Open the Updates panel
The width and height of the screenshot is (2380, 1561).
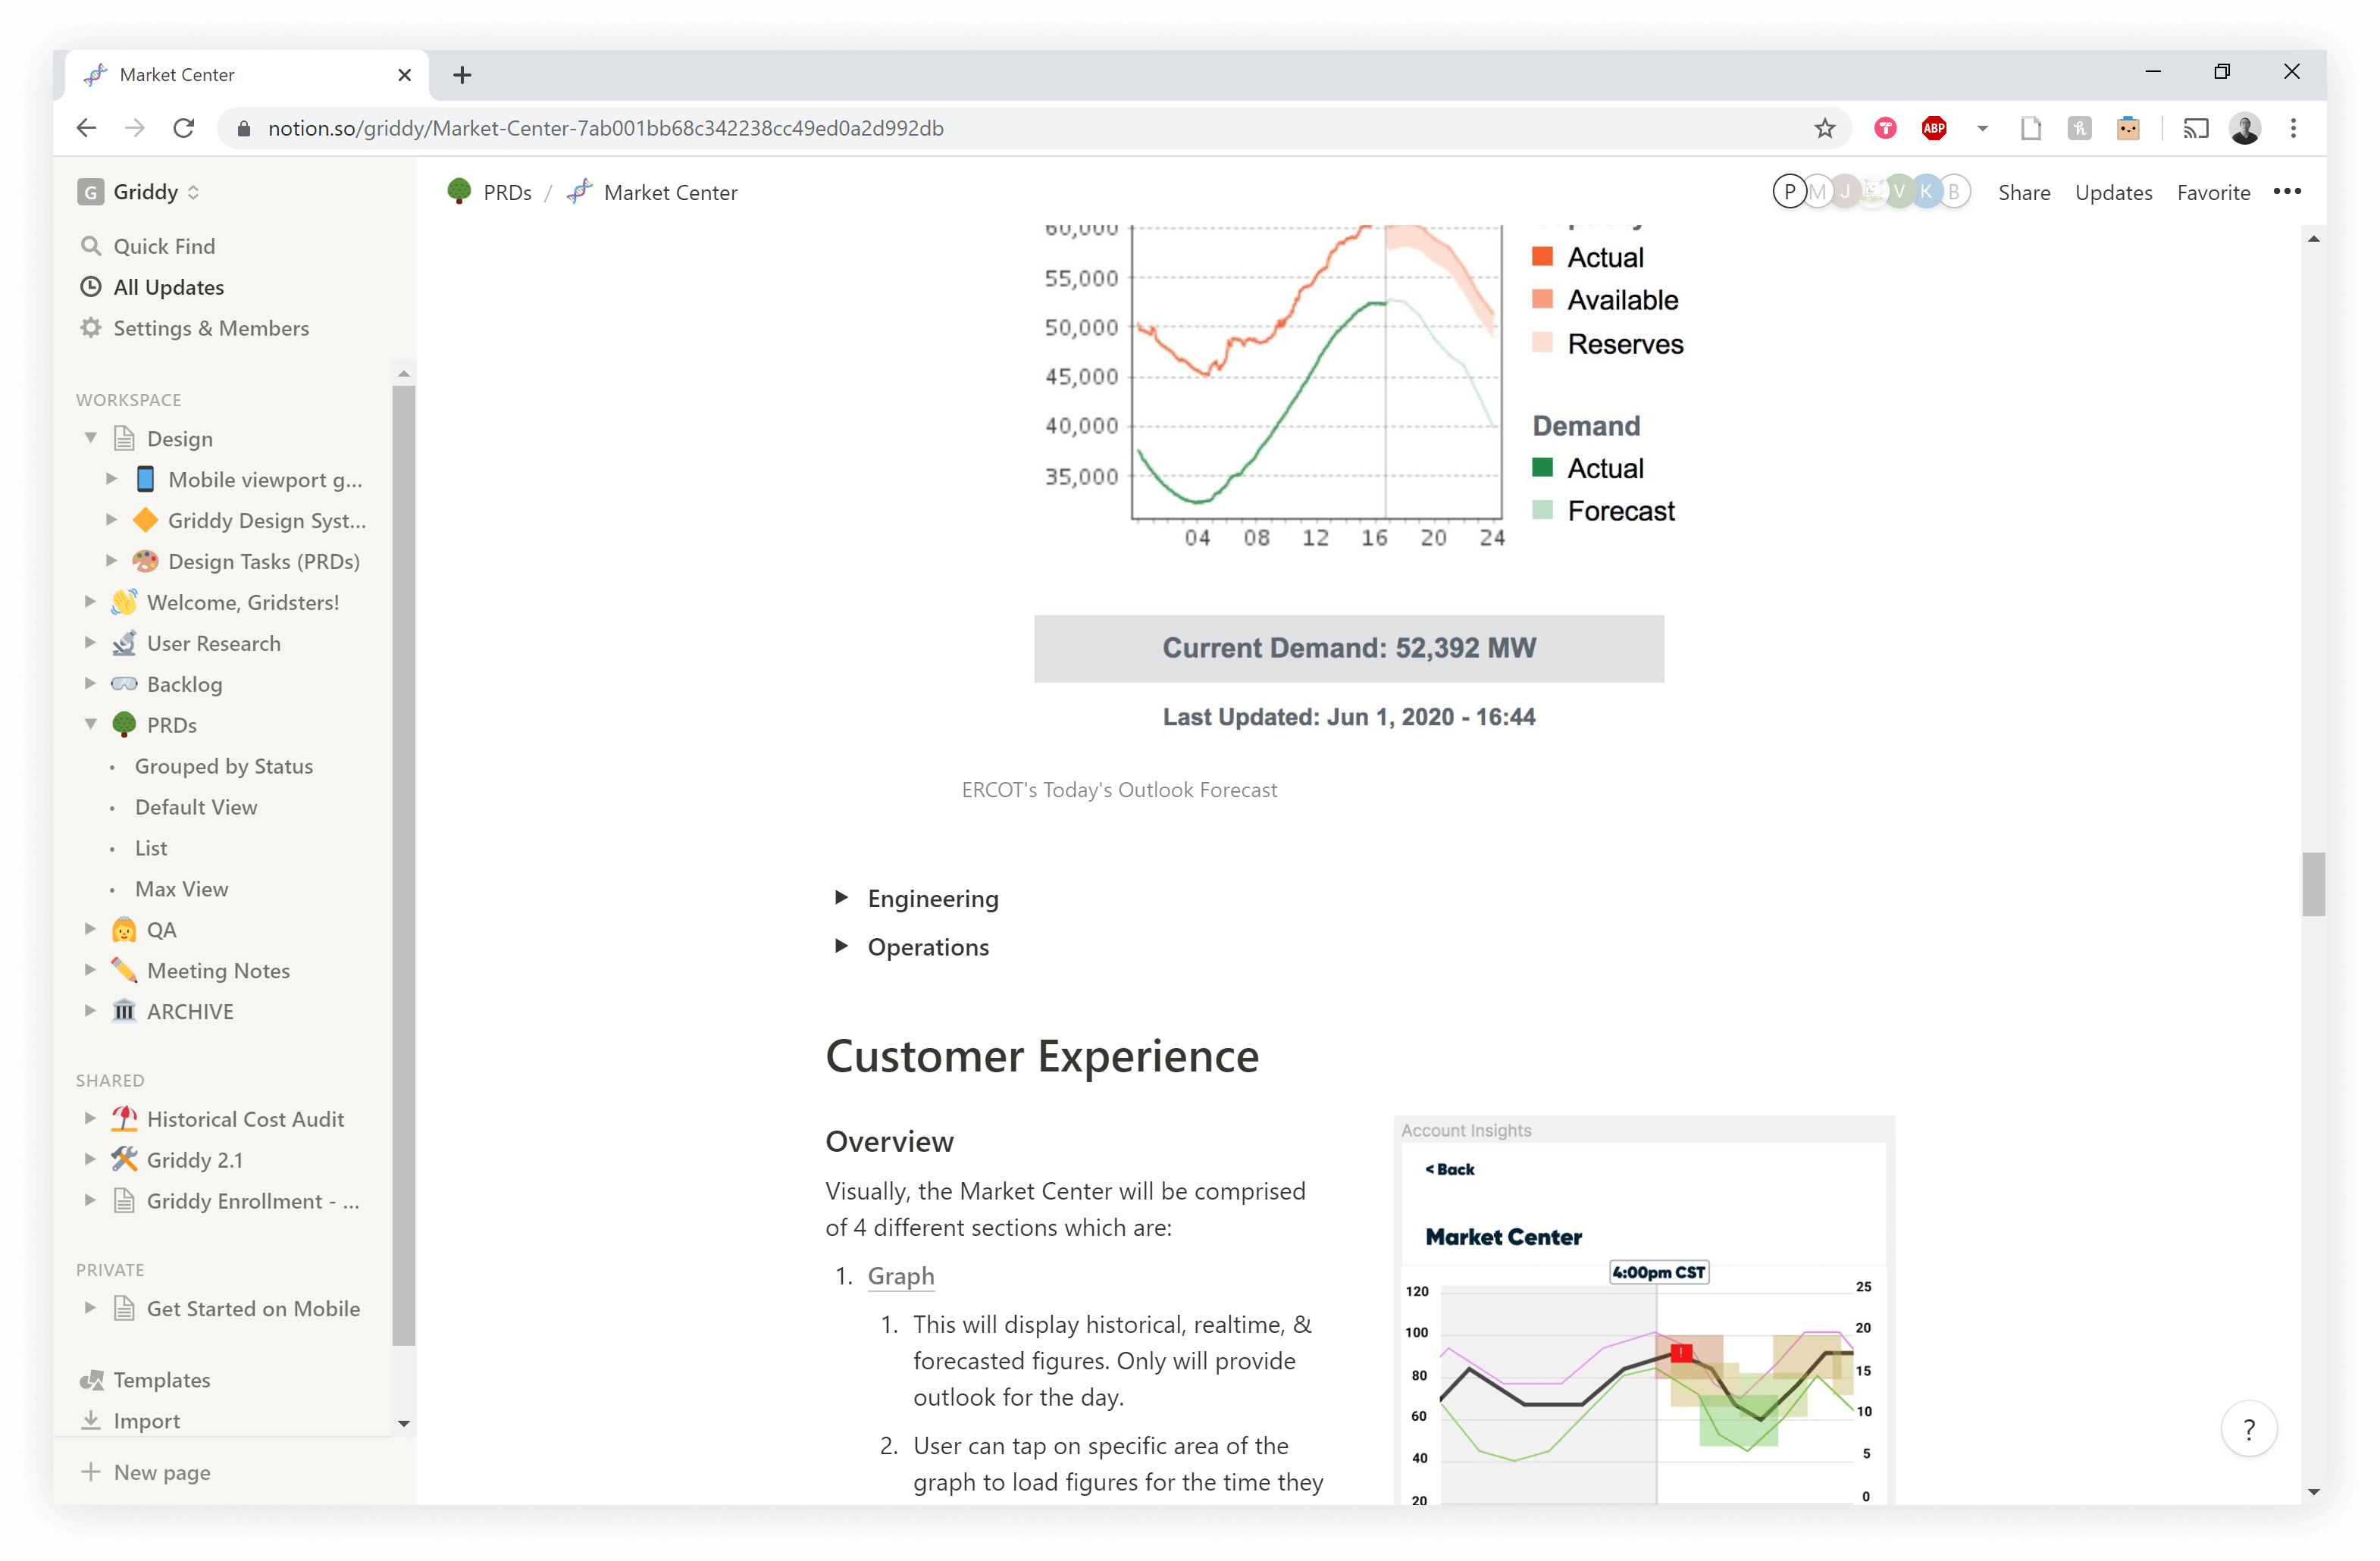point(2113,192)
